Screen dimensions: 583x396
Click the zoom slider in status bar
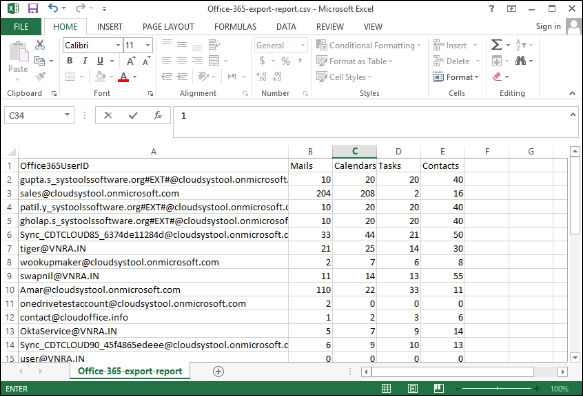[497, 389]
